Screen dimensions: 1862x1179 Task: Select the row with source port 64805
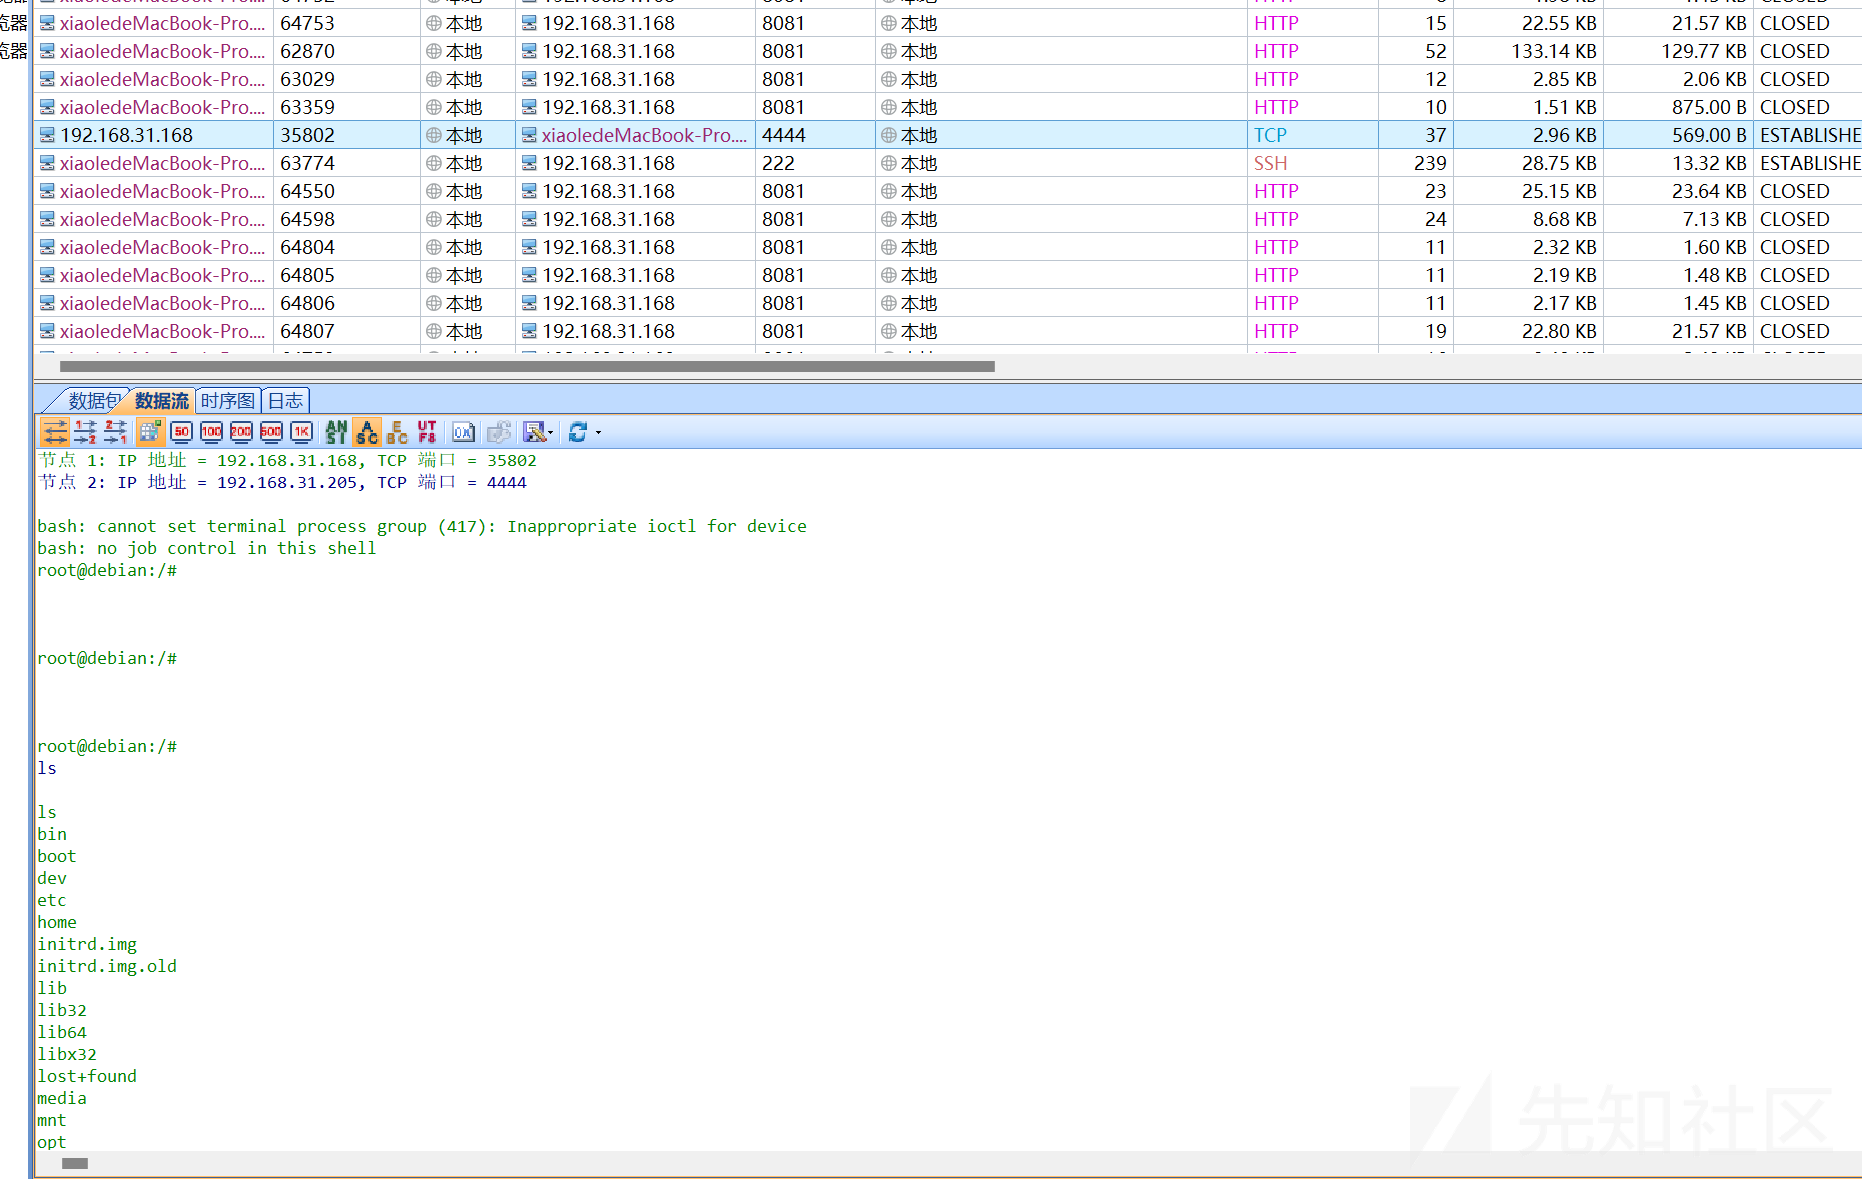pyautogui.click(x=947, y=275)
